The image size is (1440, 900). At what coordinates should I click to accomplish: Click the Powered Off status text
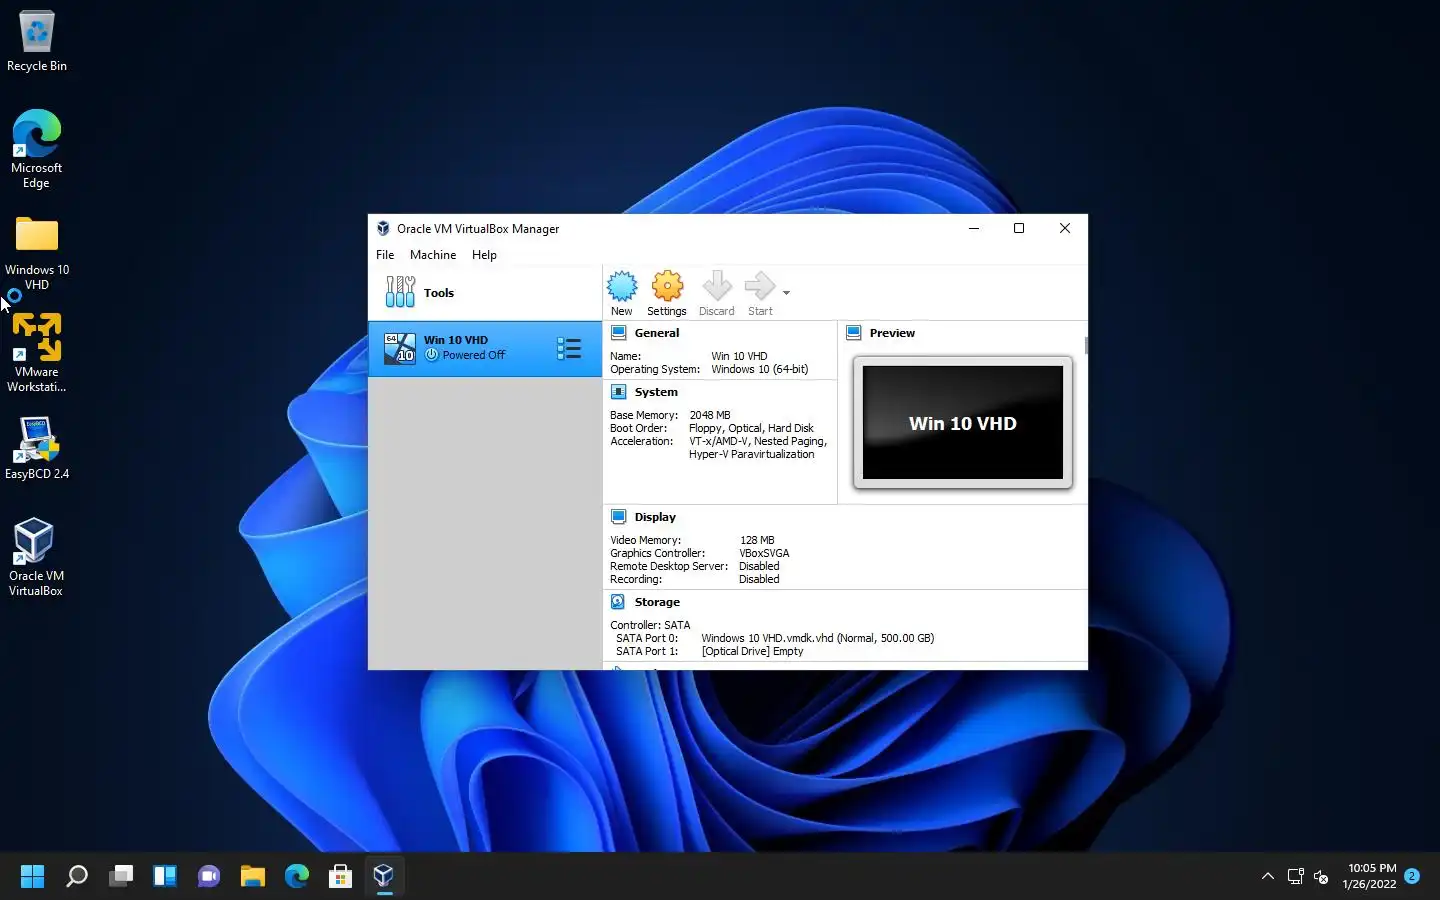(474, 355)
